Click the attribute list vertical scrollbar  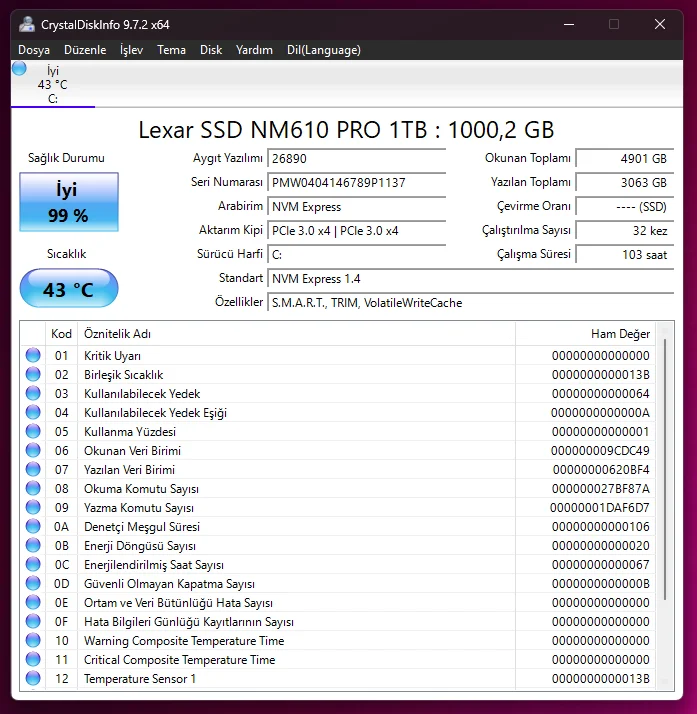pos(664,470)
